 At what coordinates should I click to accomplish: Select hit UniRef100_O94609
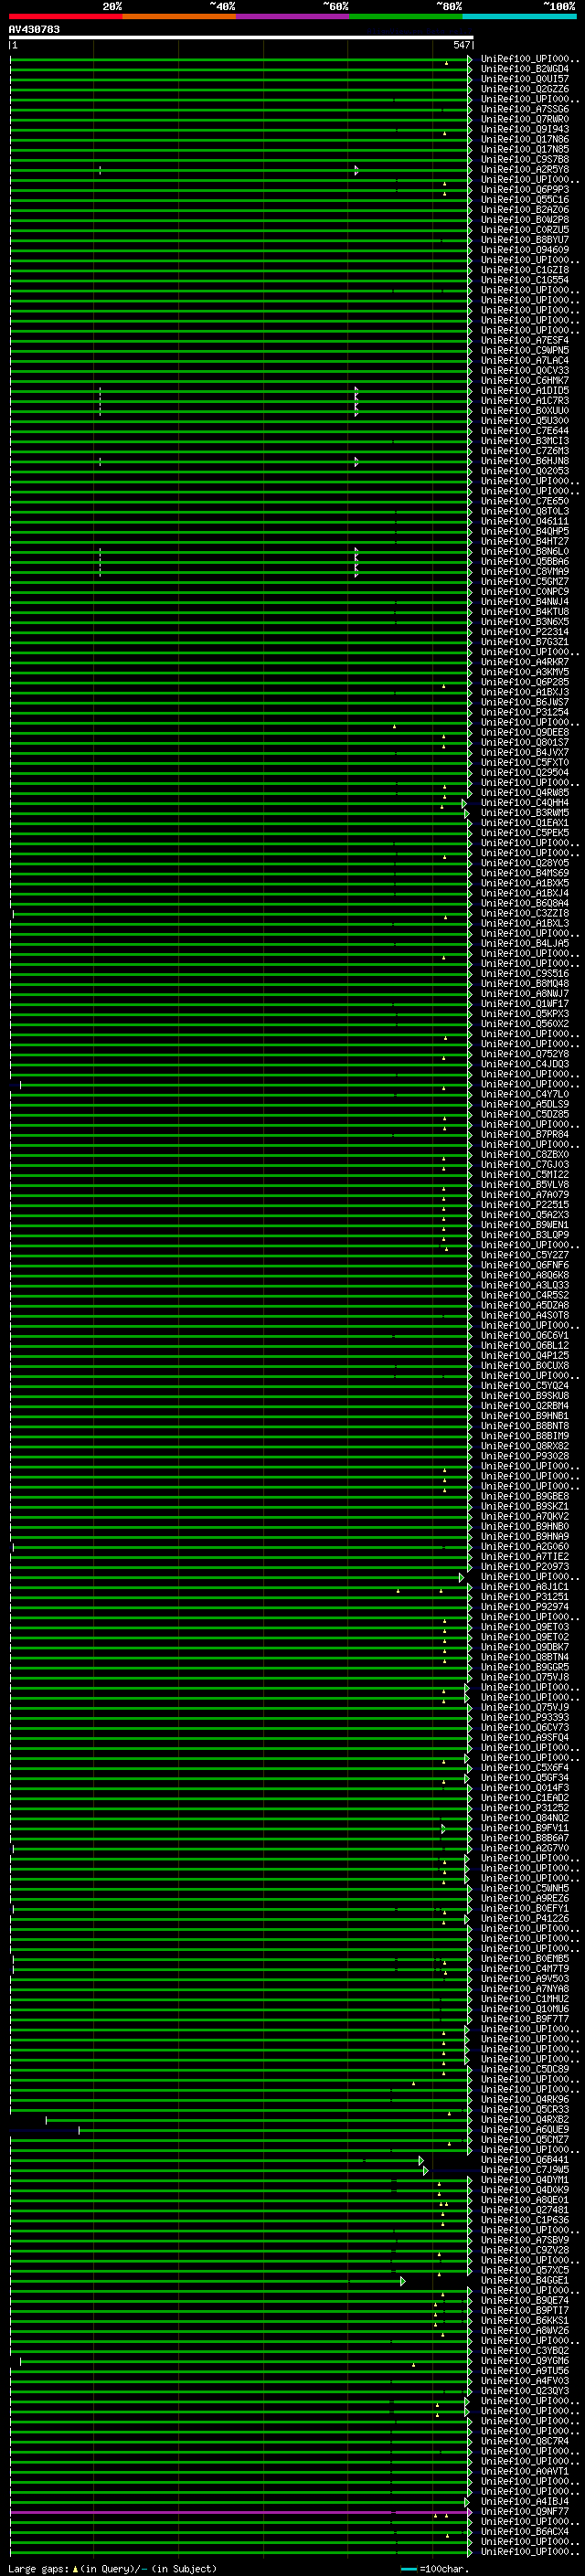tap(524, 250)
